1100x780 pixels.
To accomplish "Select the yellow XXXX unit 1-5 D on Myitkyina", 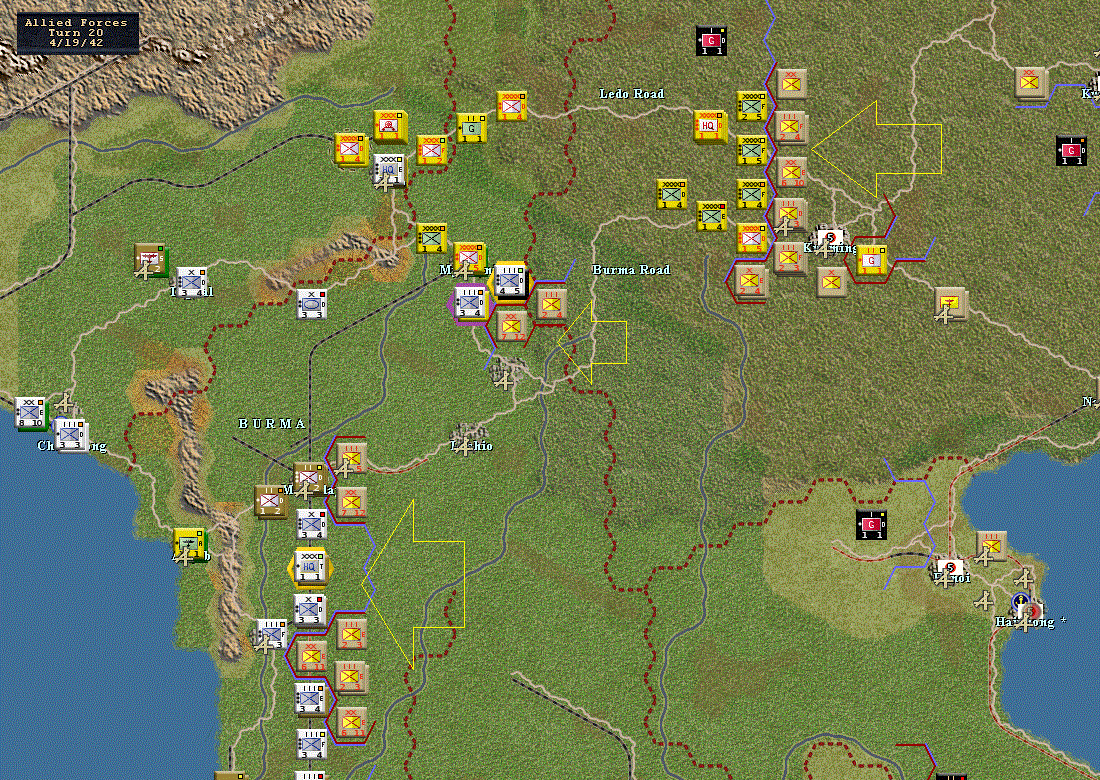I will point(469,257).
